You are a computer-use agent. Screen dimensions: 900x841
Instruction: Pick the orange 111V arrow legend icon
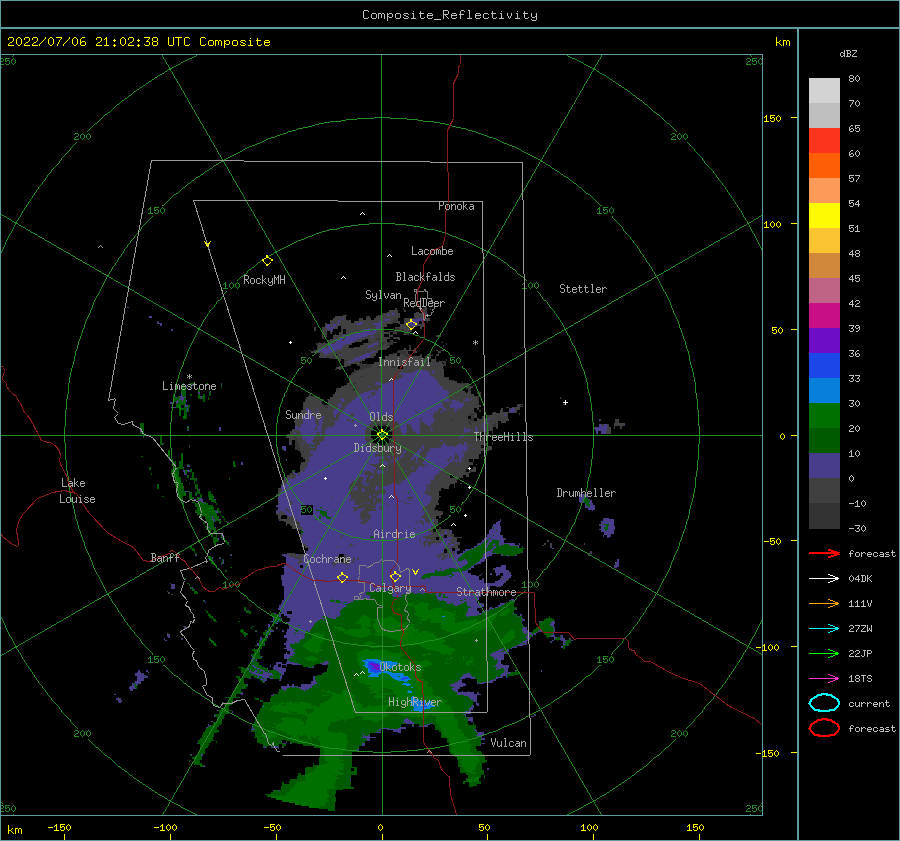(x=824, y=603)
